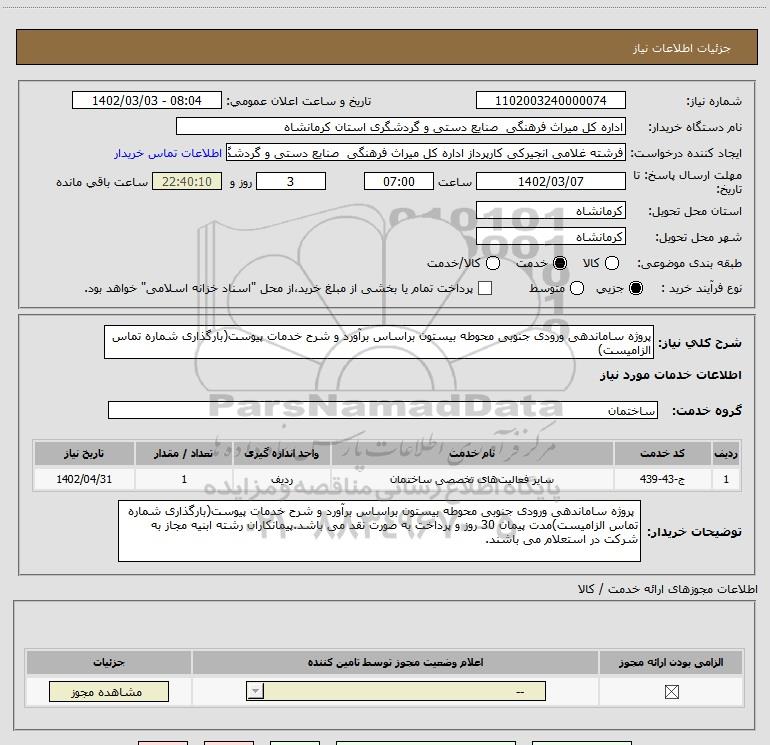
Task: Click the buyer notes text area
Action: [x=379, y=531]
